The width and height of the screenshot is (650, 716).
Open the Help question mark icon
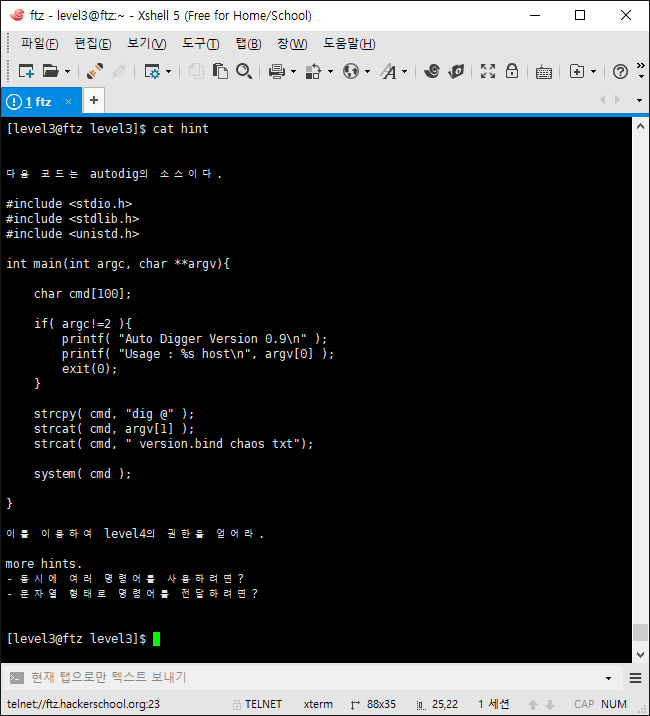(620, 72)
